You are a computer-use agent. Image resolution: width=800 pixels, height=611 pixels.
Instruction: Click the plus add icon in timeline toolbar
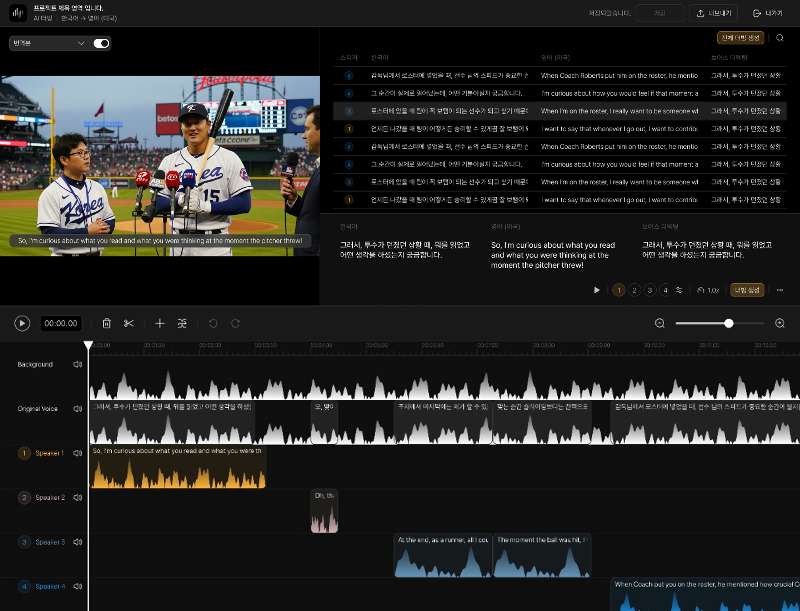(159, 323)
